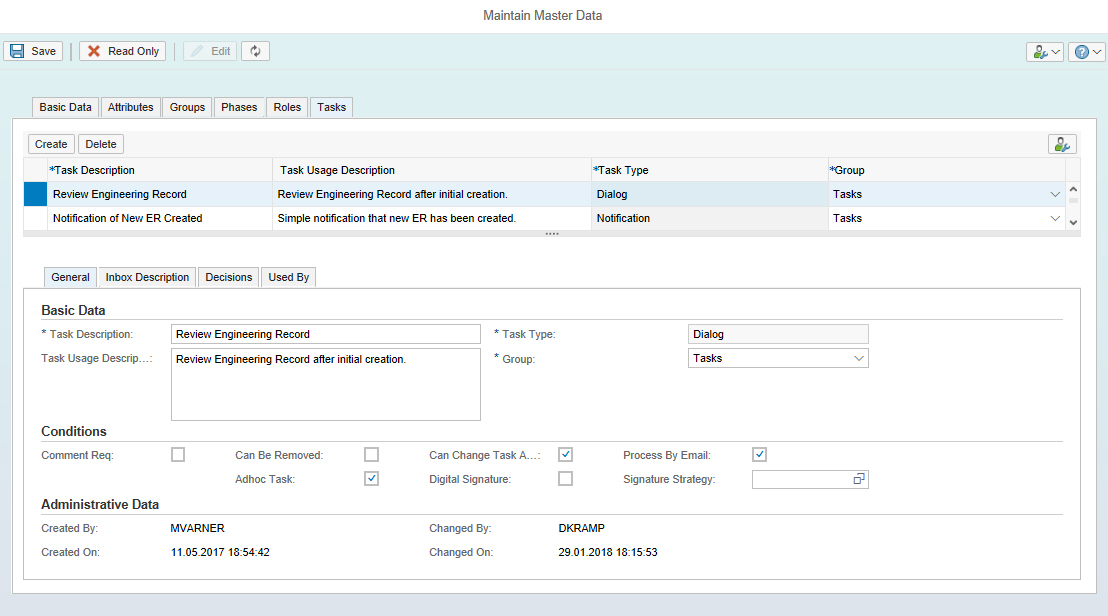Enable the Comment Req checkbox
The image size is (1108, 616).
pos(178,455)
